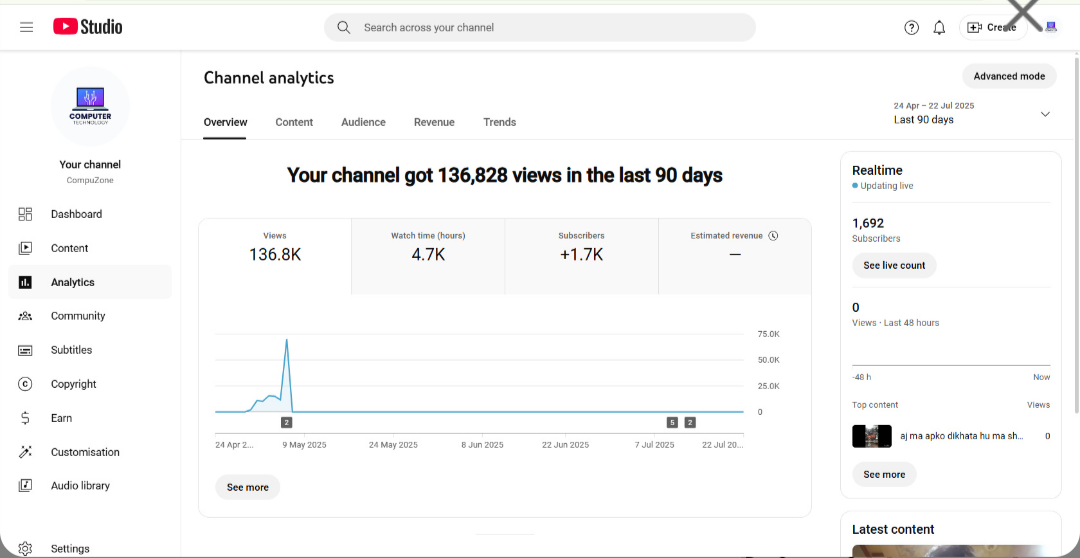Viewport: 1080px width, 558px height.
Task: Select the Watch time (hours) card
Action: pos(428,256)
